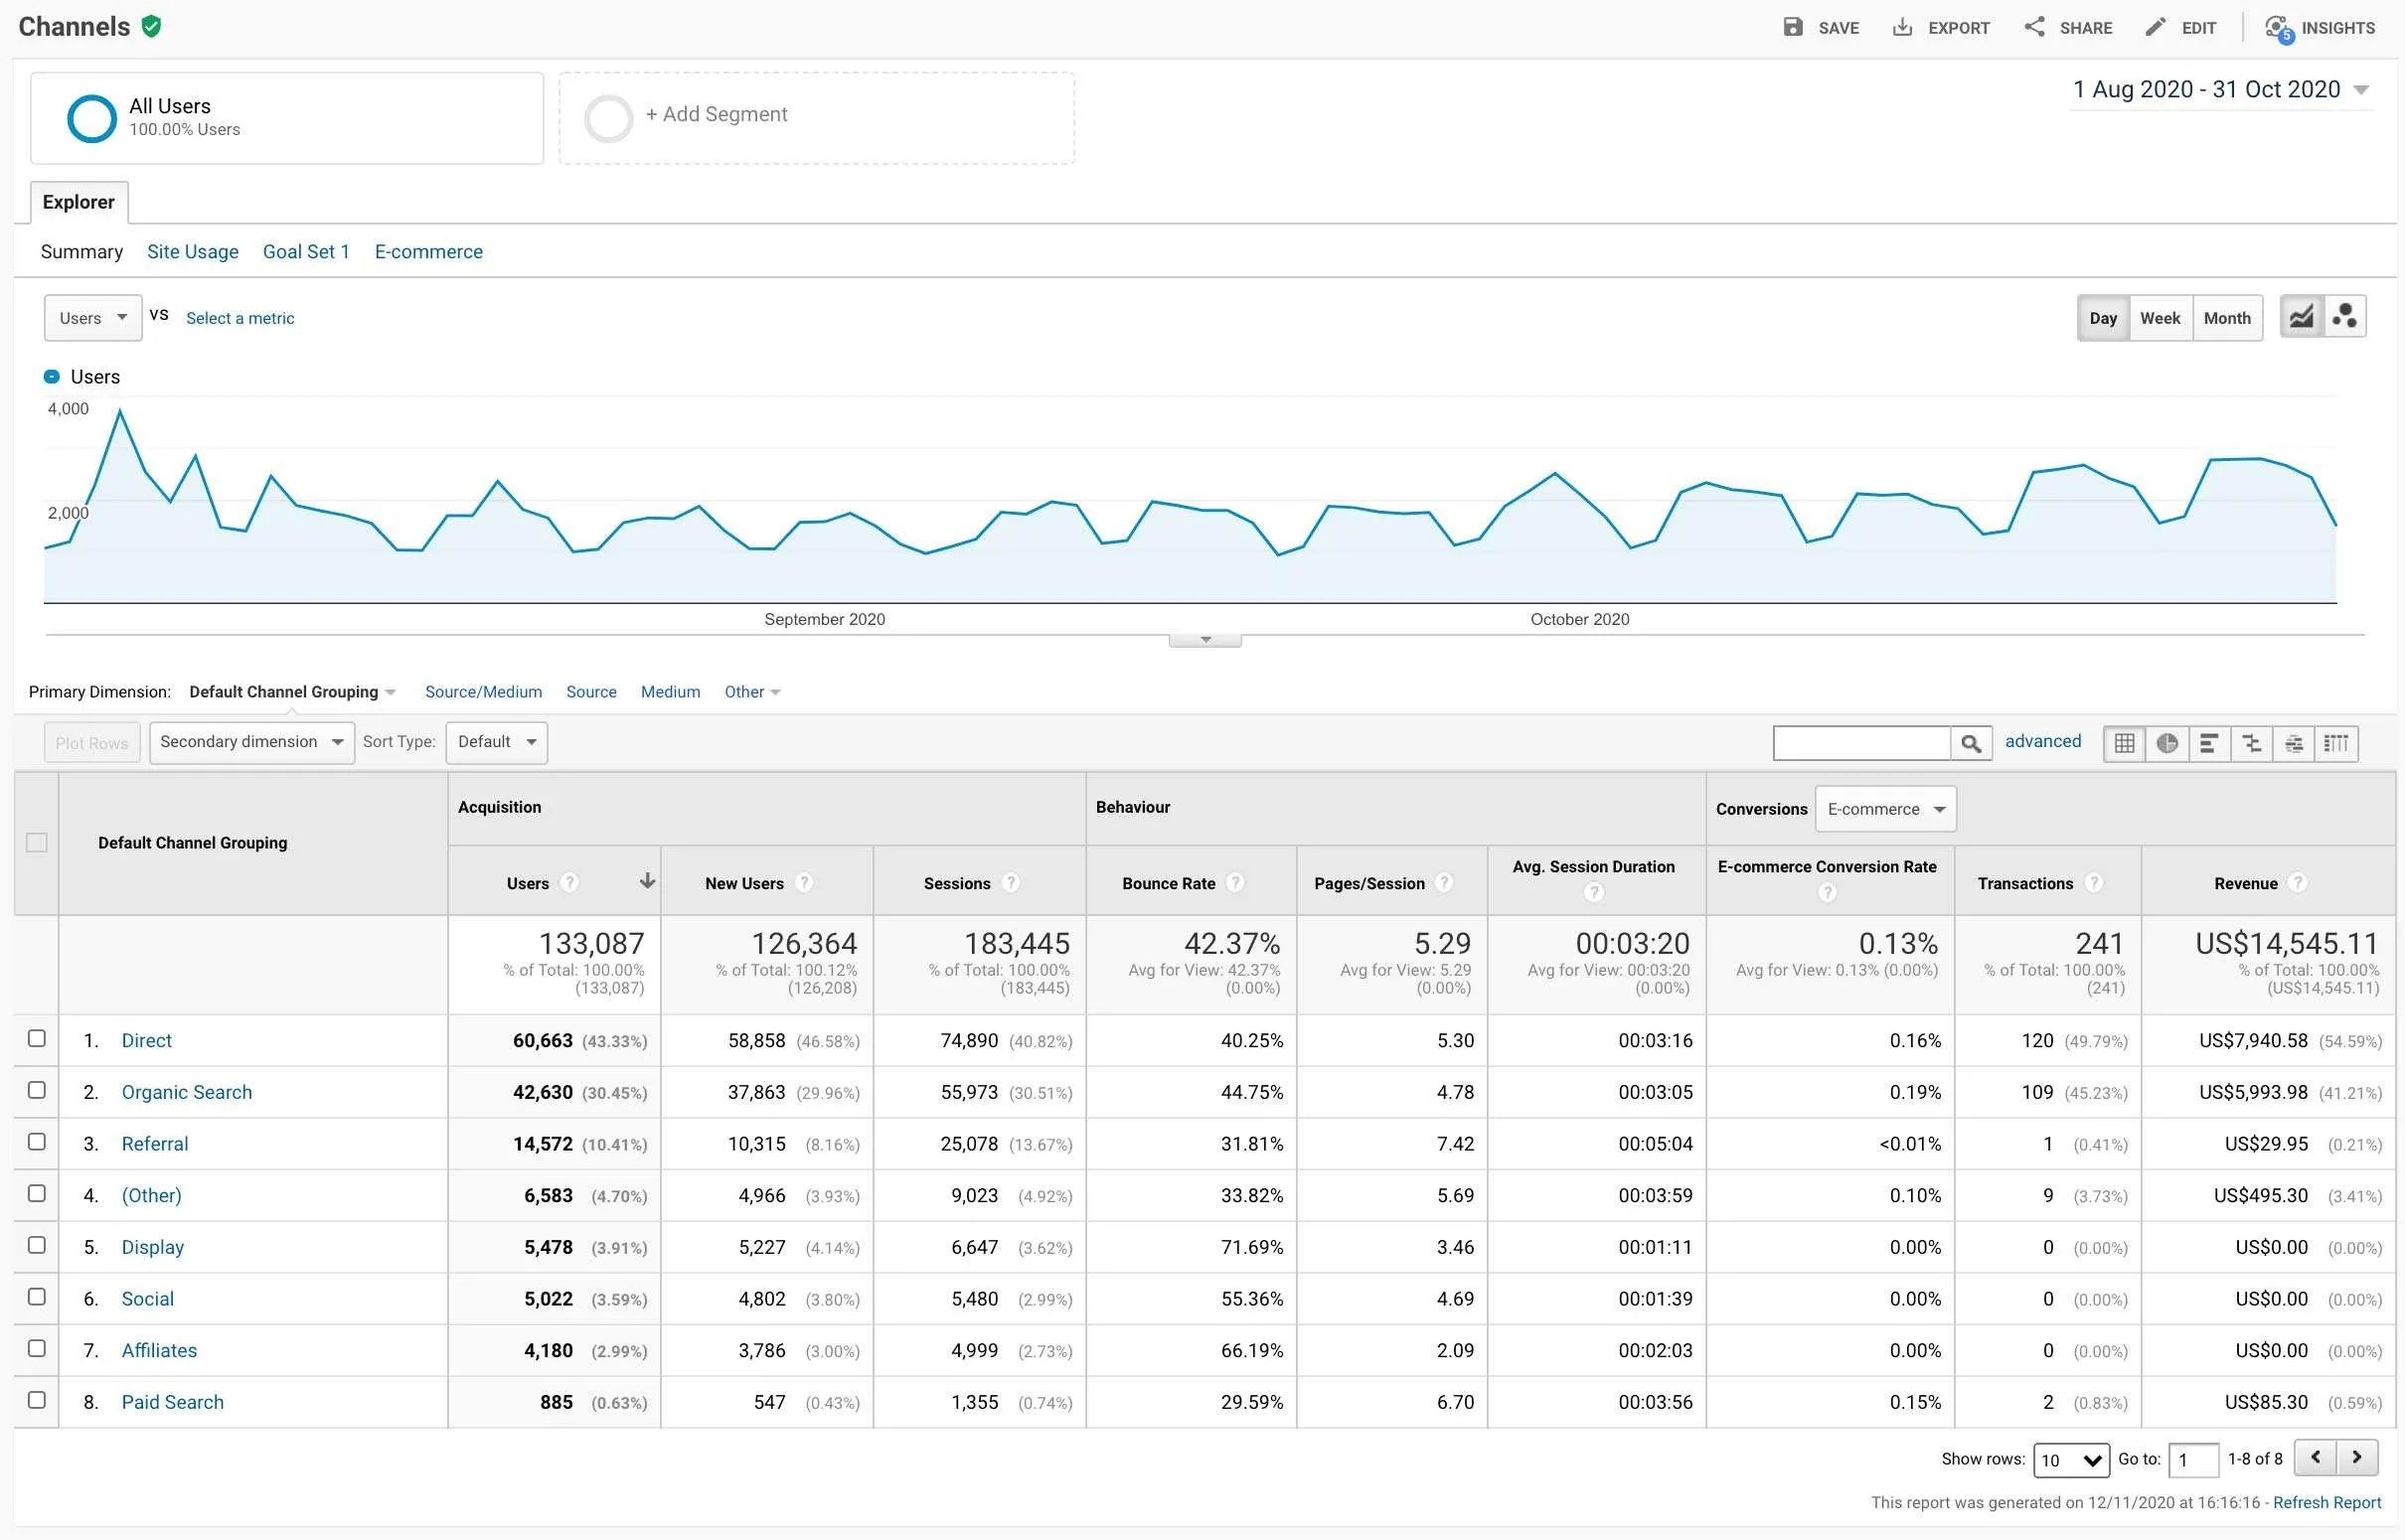Screen dimensions: 2405x1540
Task: Switch to the Site Usage tab
Action: pos(192,252)
